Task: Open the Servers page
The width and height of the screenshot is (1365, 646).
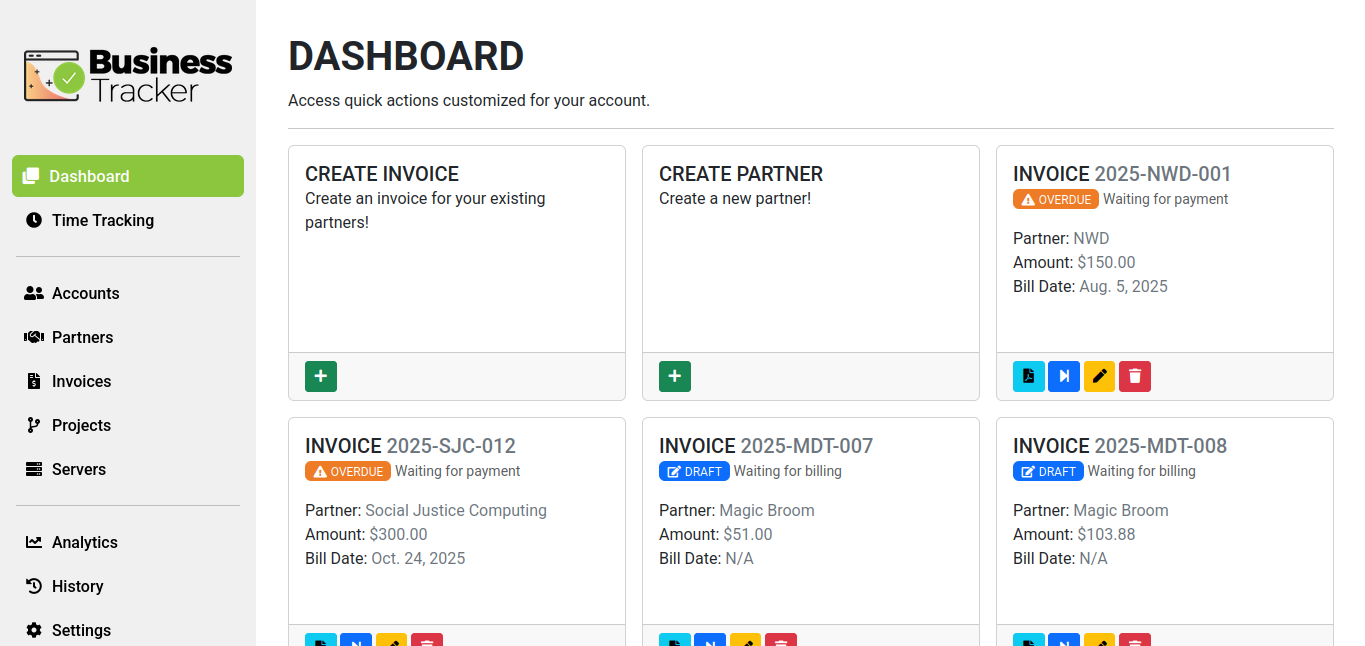Action: 78,469
